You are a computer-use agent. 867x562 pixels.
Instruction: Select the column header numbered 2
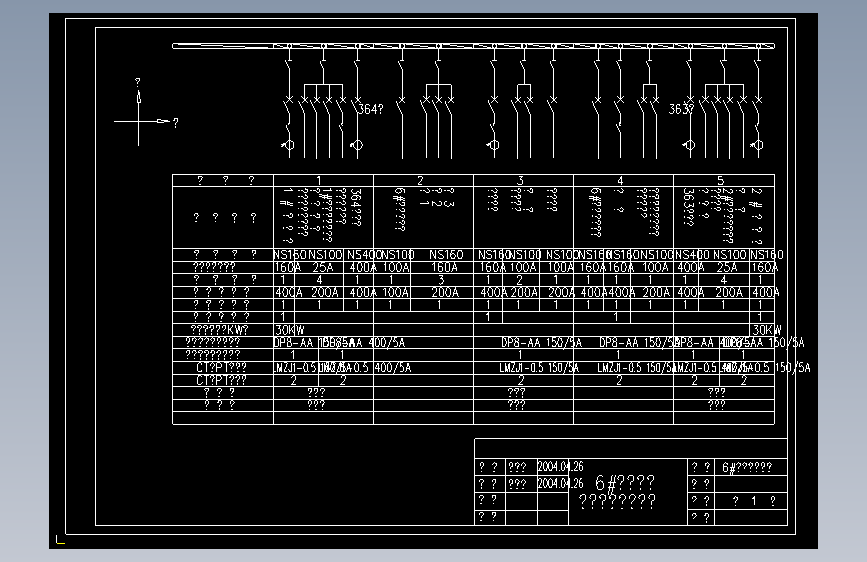click(420, 180)
